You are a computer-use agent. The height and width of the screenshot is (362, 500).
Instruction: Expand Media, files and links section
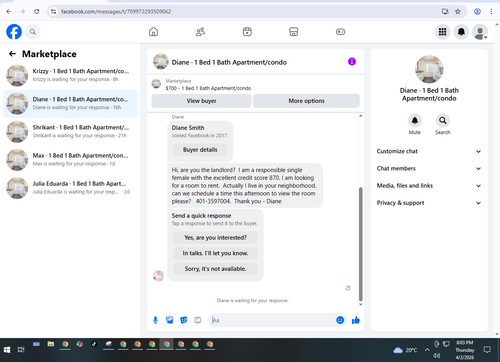pyautogui.click(x=429, y=186)
